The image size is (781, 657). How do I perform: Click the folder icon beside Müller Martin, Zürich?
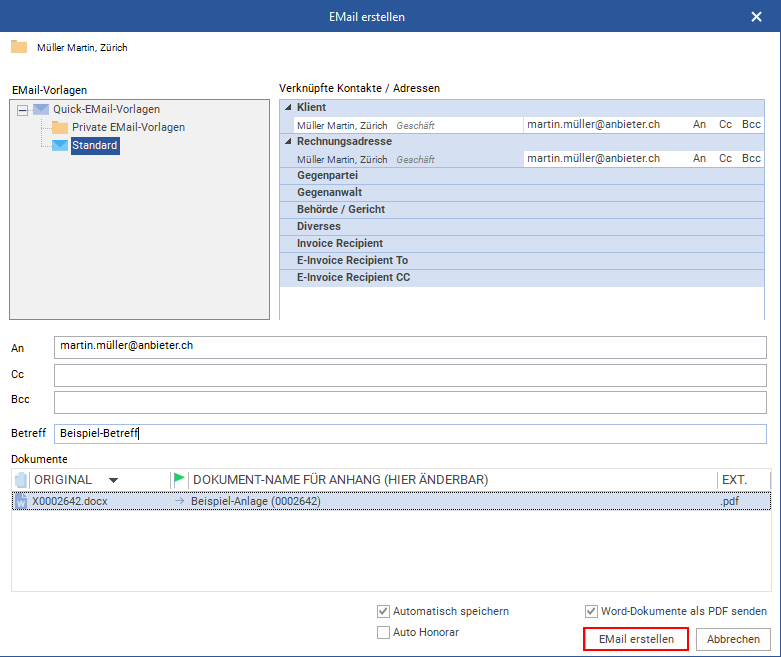19,47
